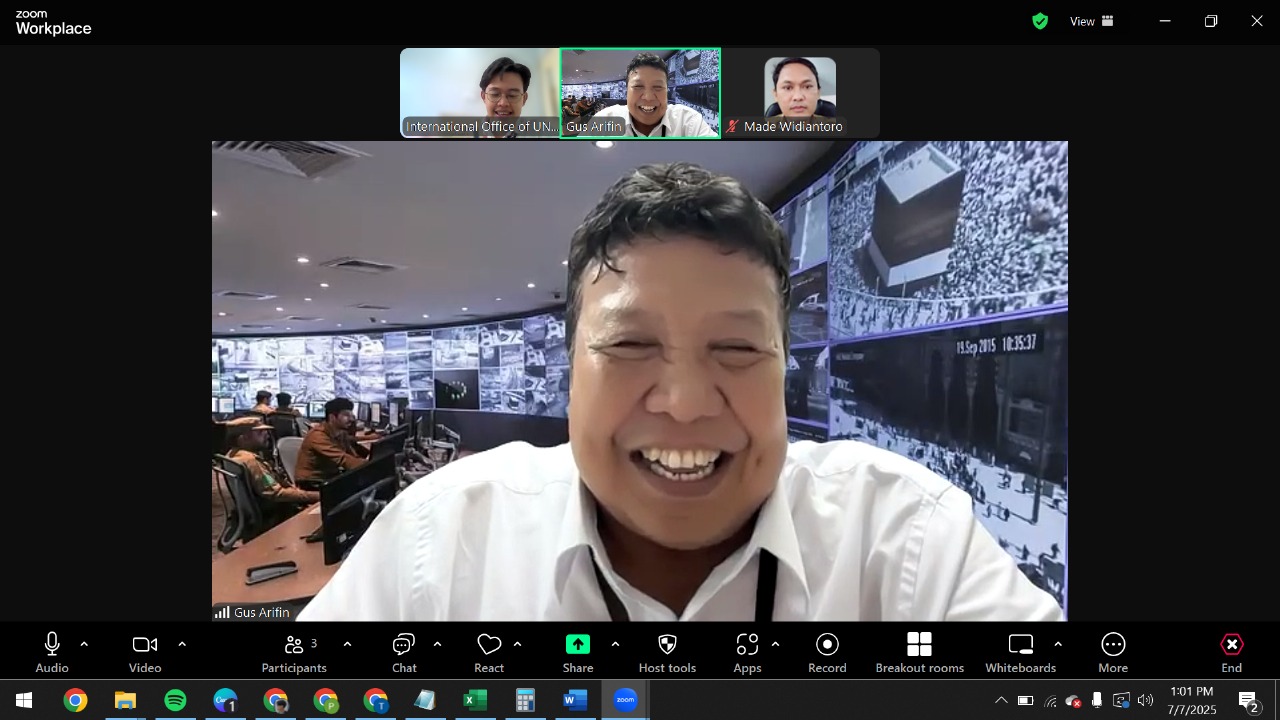1280x720 pixels.
Task: Click the green encryption shield icon
Action: (1040, 21)
